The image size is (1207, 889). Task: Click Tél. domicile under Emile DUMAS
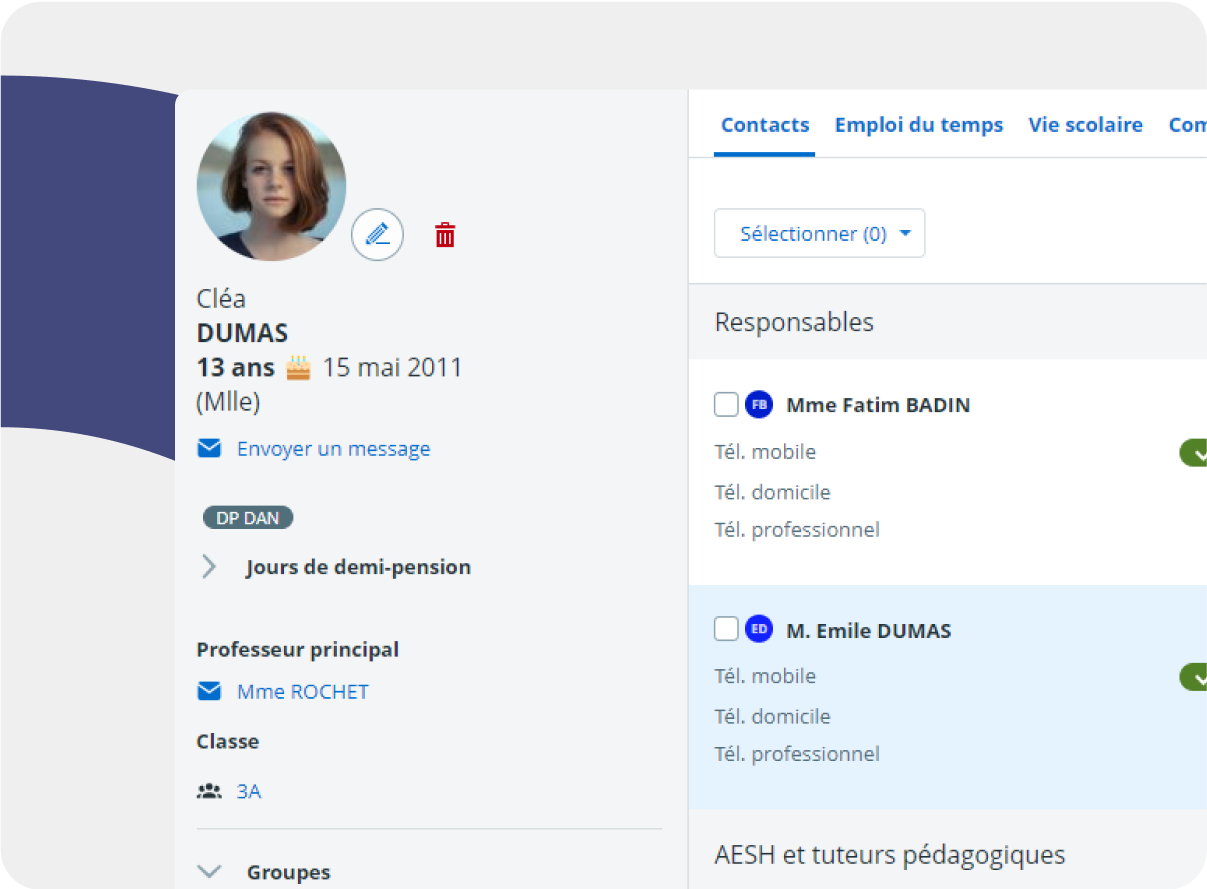click(773, 716)
